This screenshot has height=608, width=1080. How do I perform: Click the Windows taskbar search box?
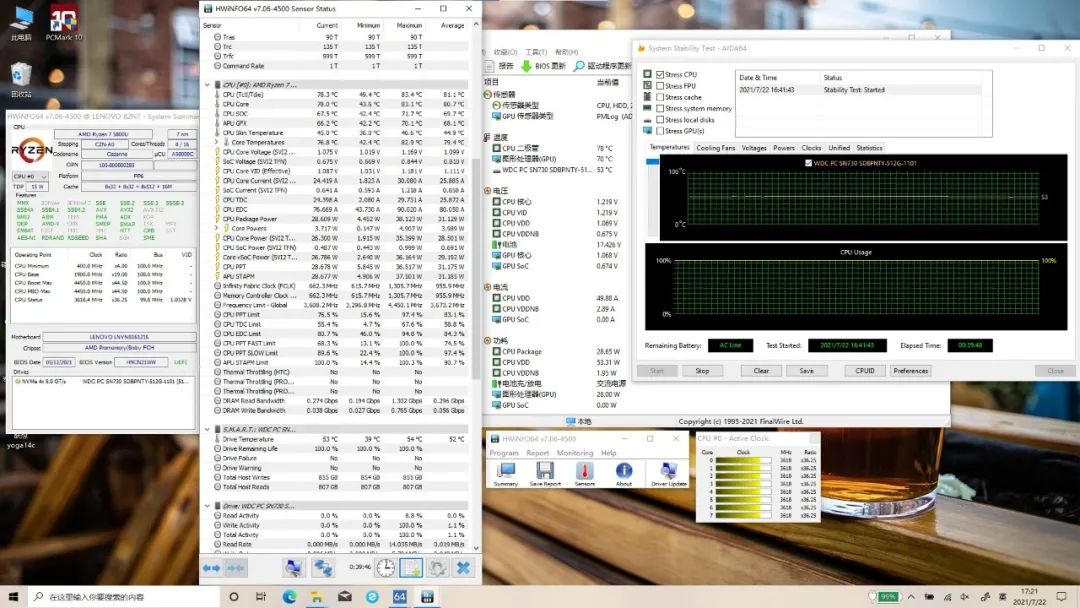point(120,597)
